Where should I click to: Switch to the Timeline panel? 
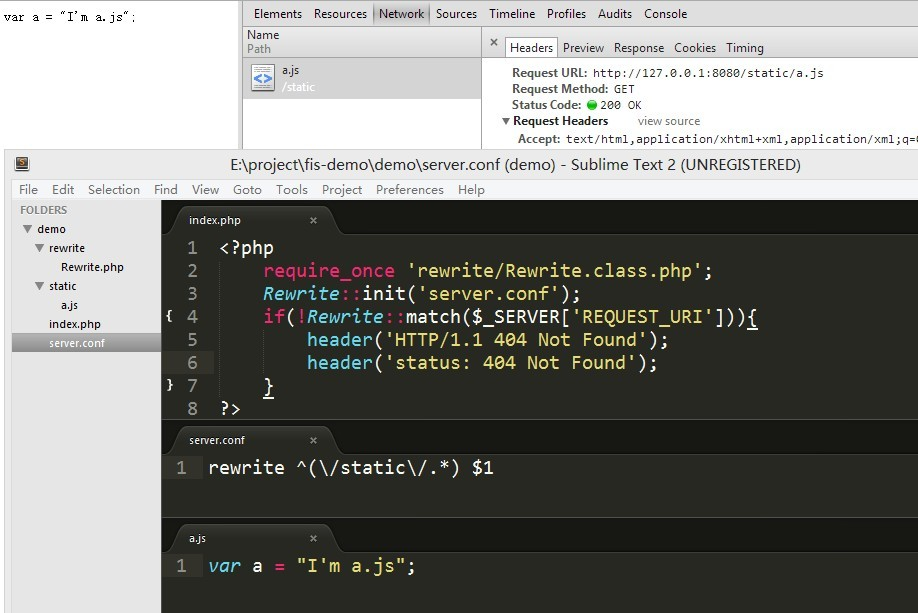512,13
